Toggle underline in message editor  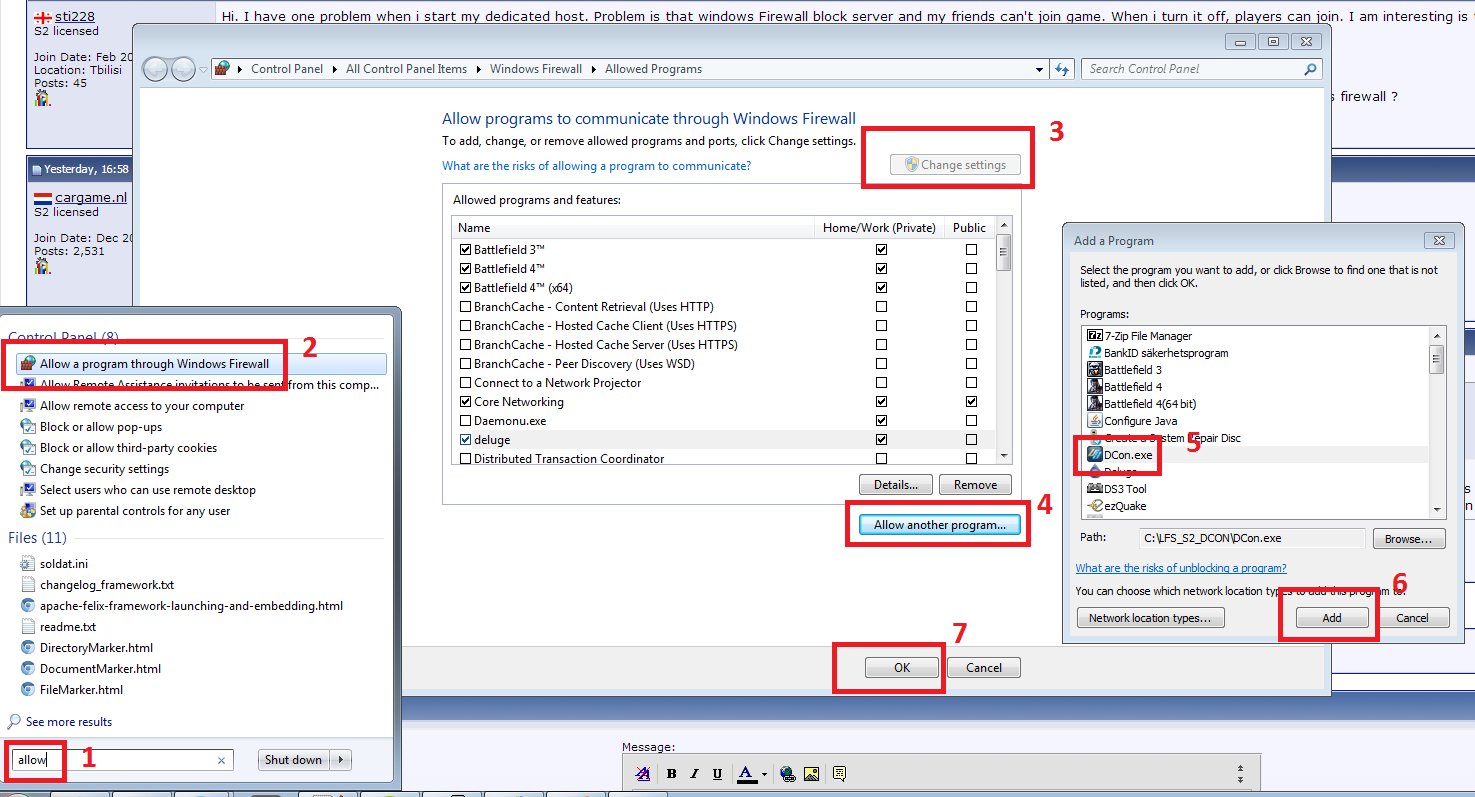(717, 773)
